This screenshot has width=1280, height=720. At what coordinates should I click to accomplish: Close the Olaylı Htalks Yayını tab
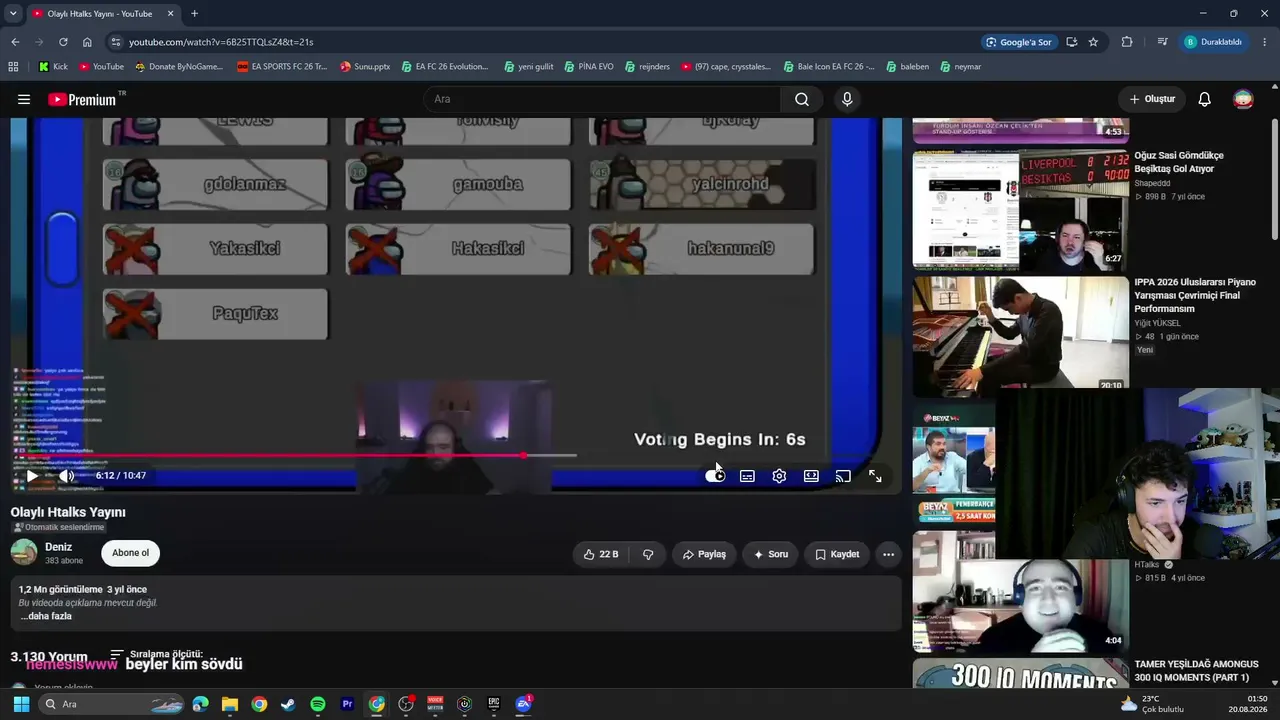click(170, 14)
